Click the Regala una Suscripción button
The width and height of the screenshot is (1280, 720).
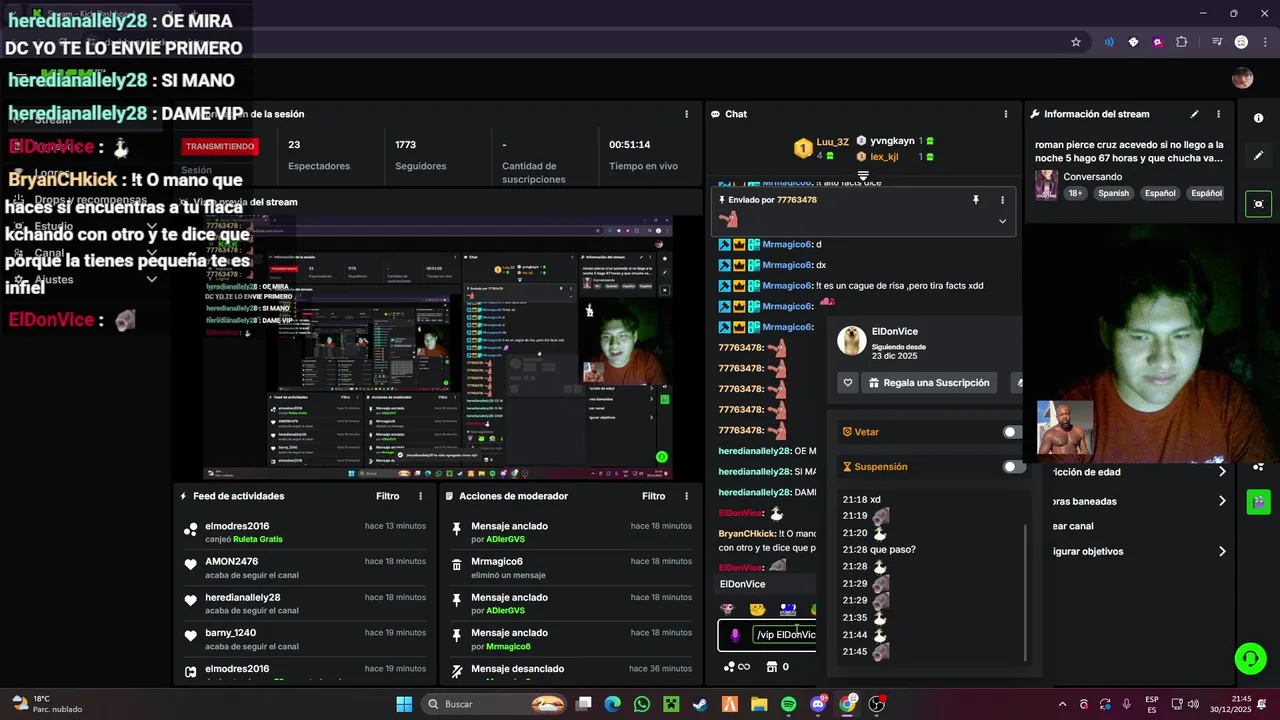(929, 383)
